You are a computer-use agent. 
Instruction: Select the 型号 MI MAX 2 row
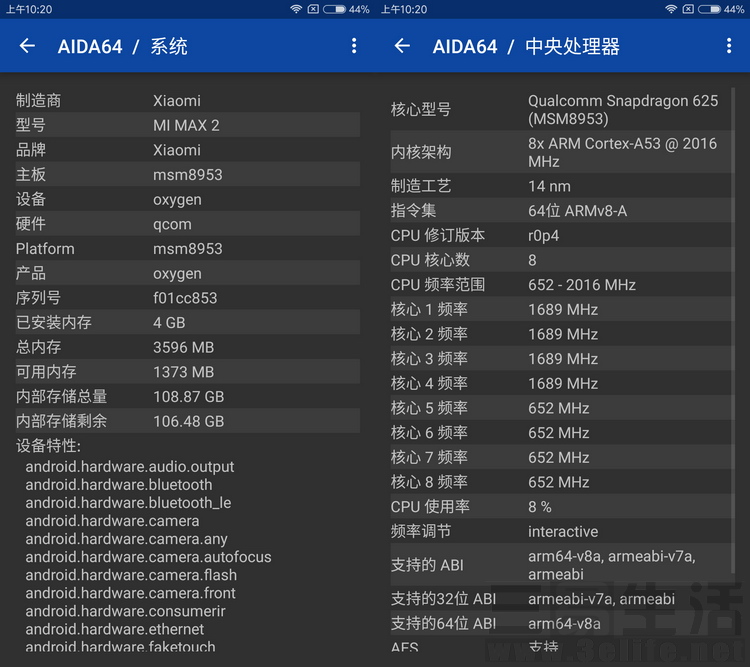click(188, 125)
